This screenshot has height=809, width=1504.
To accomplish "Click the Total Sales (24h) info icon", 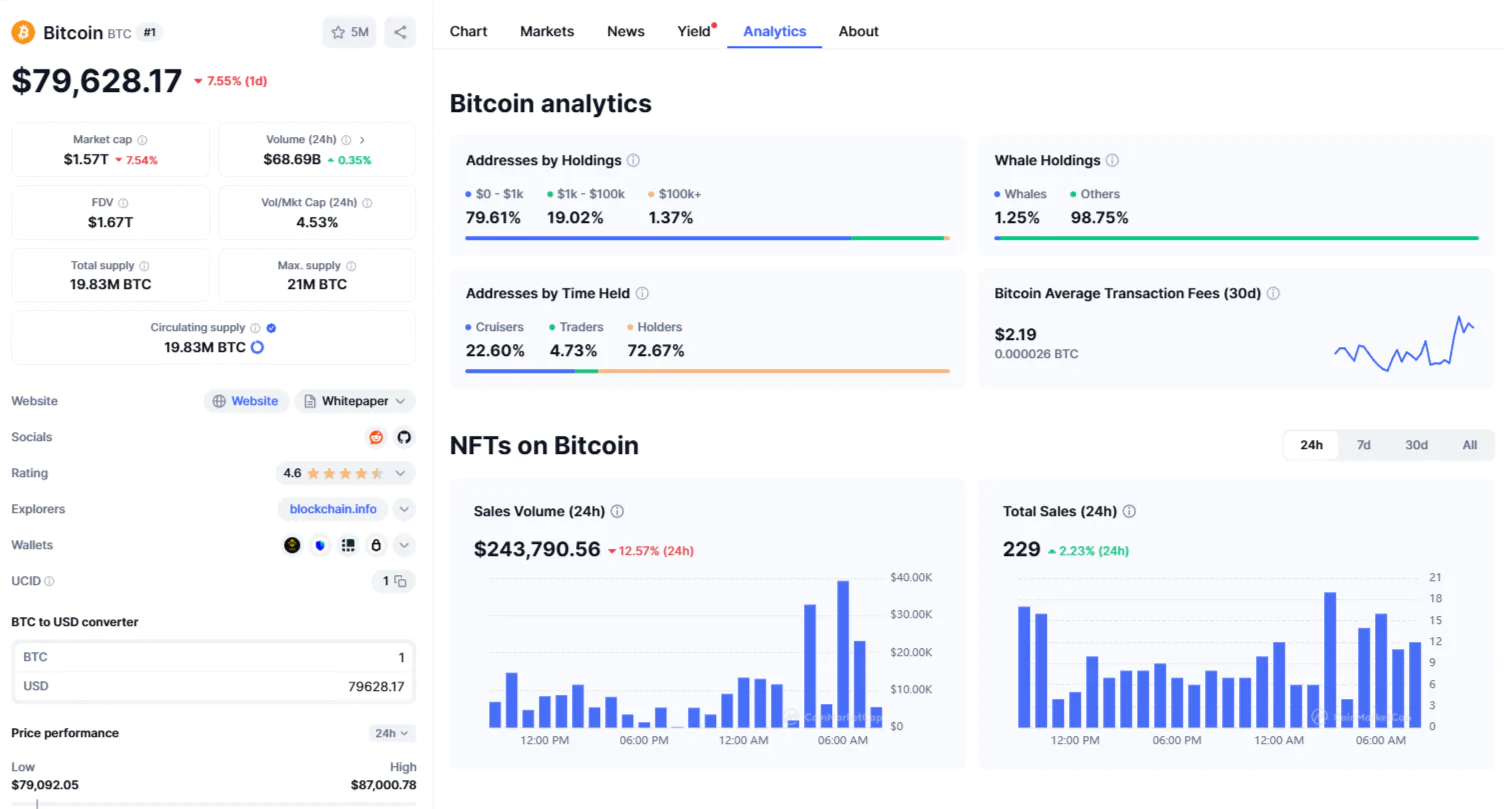I will (1129, 511).
